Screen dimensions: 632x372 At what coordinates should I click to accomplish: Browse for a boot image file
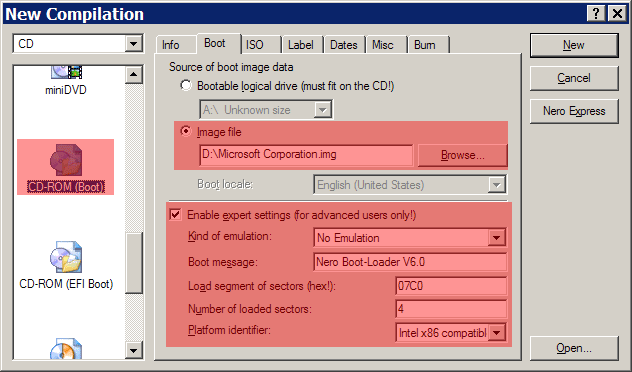coord(463,155)
